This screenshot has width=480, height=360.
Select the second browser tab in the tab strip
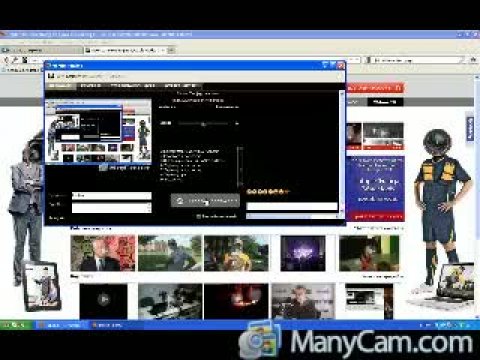(126, 50)
